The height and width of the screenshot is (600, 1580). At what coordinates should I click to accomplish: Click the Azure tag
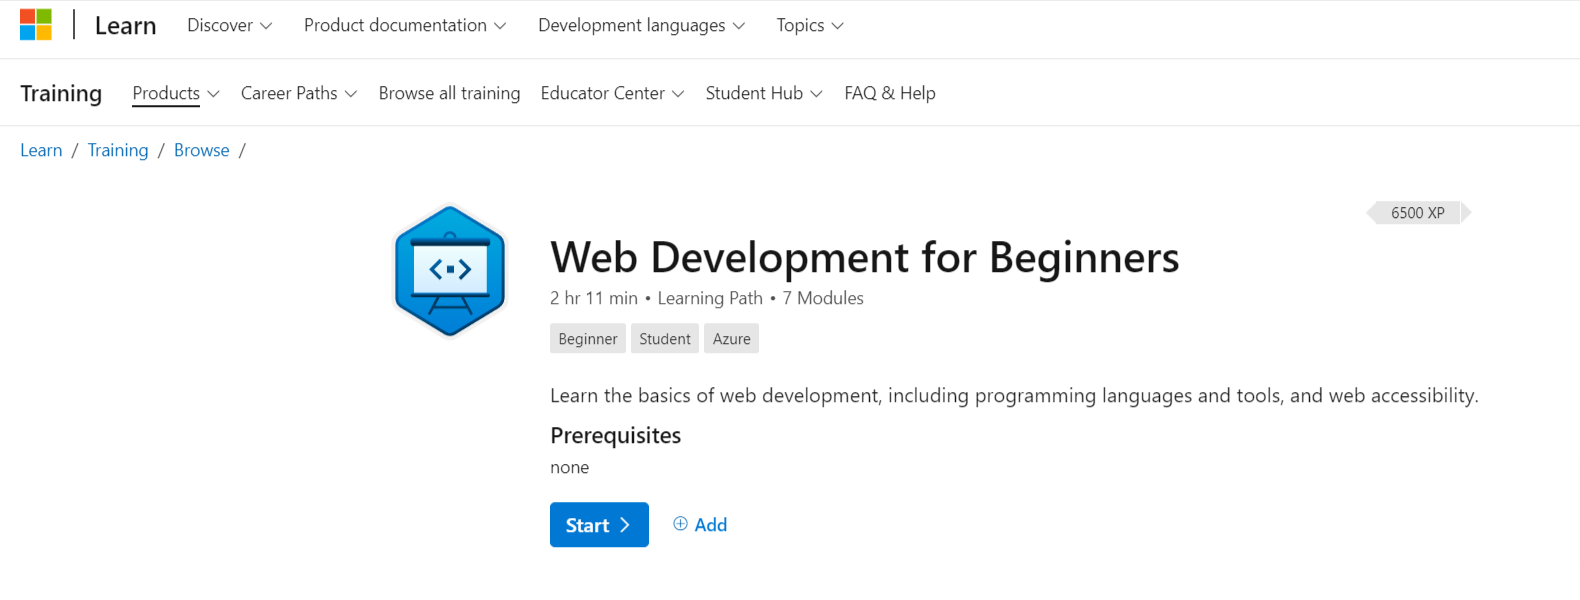732,339
